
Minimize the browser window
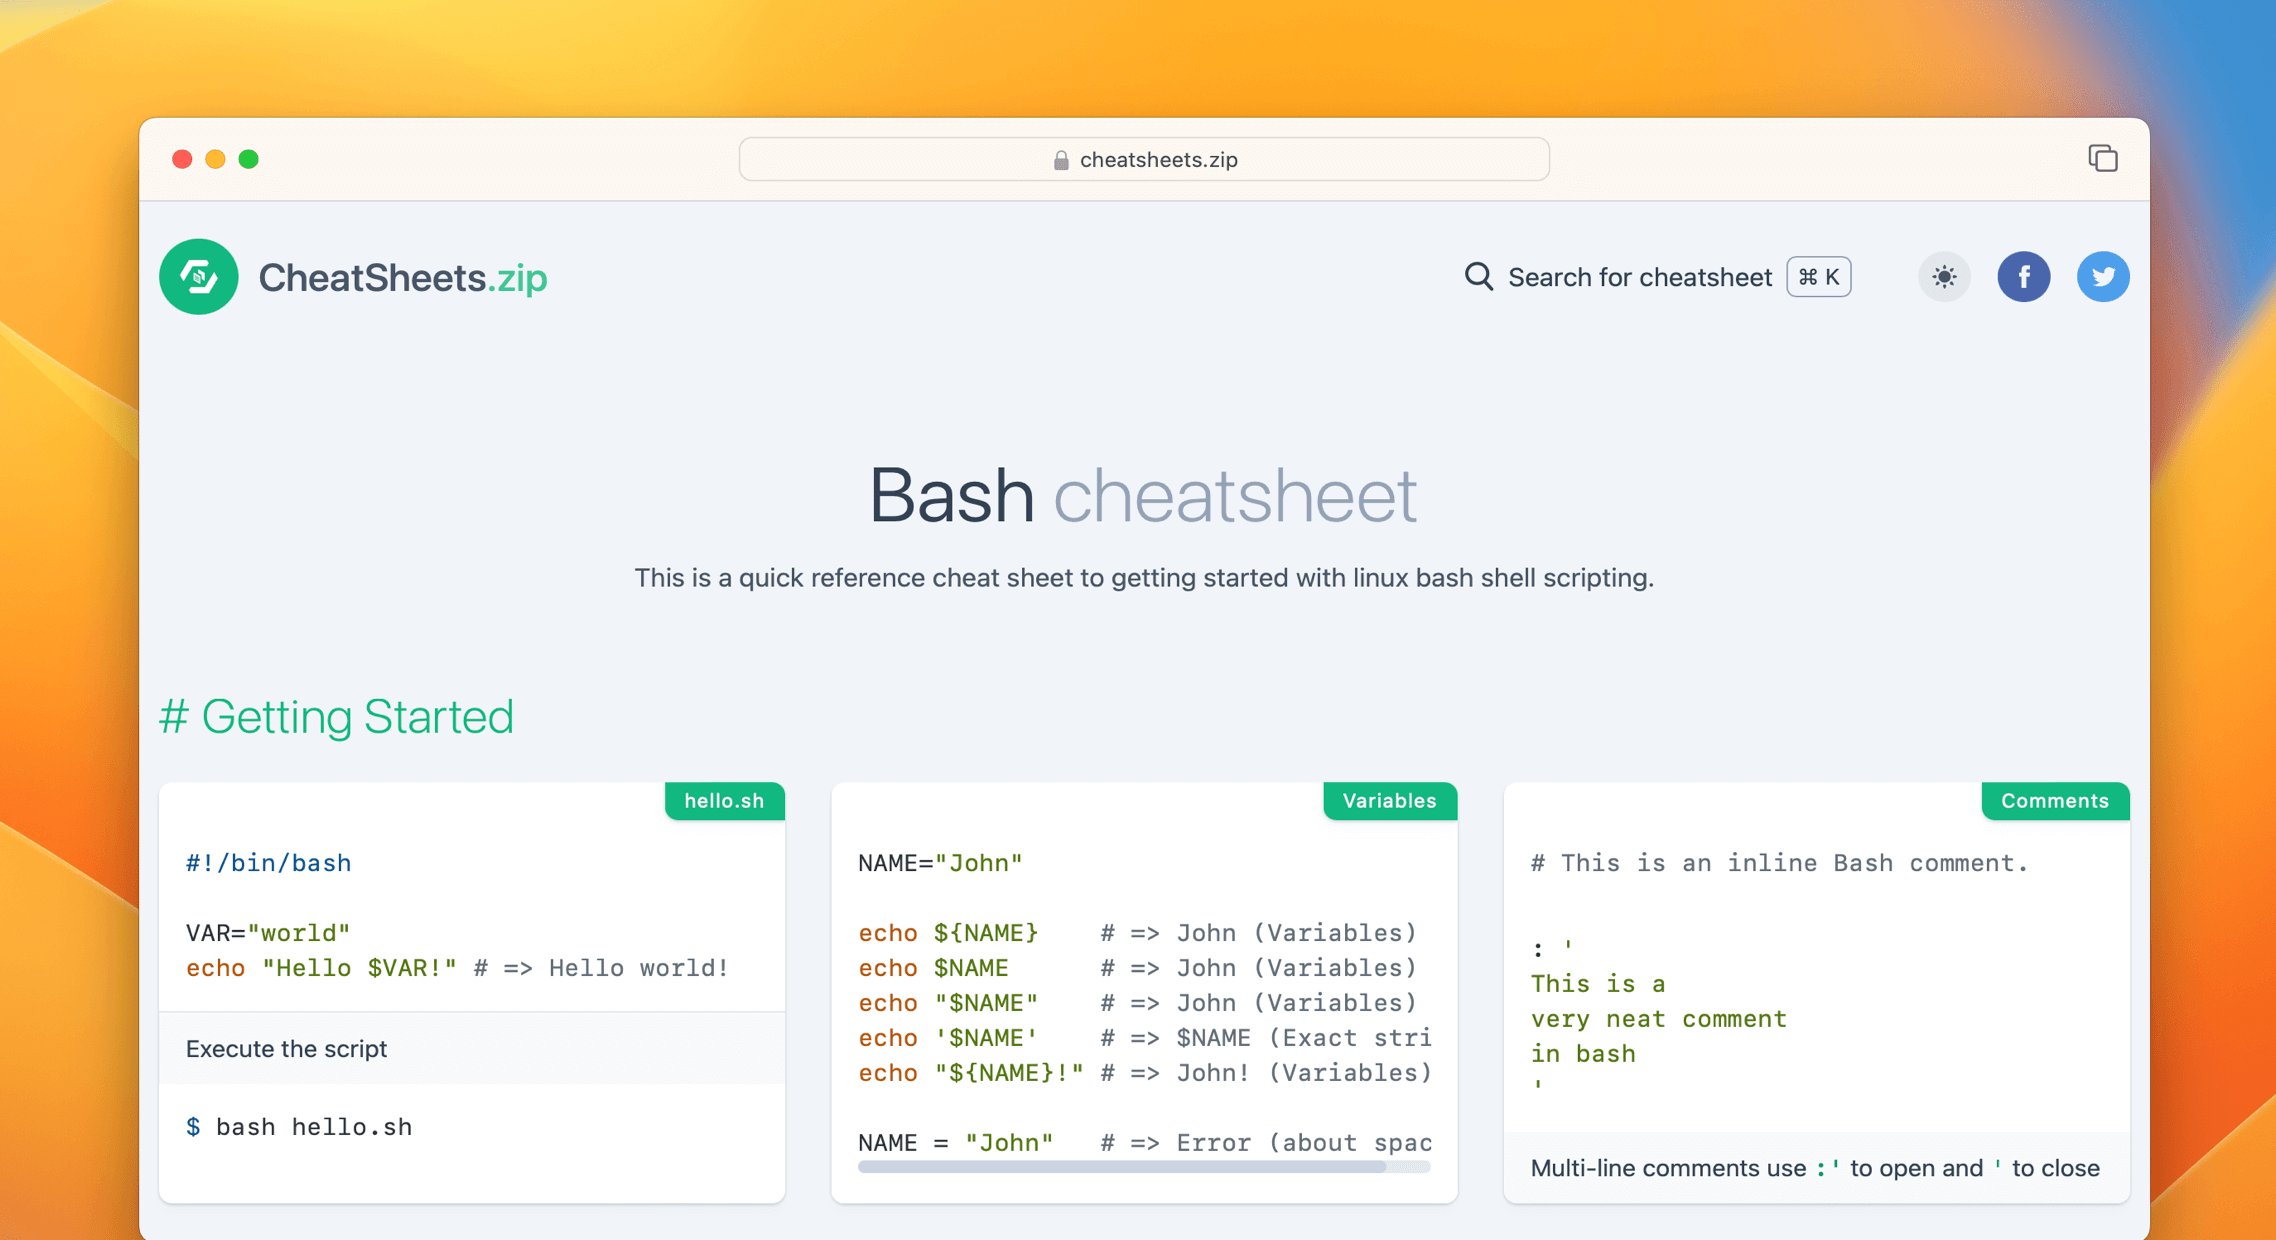[215, 159]
